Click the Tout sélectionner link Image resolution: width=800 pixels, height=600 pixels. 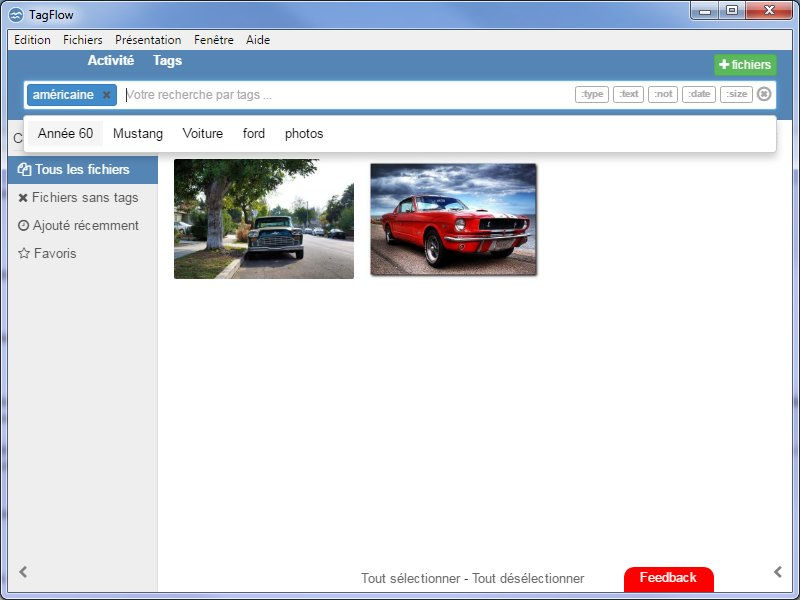pyautogui.click(x=411, y=579)
